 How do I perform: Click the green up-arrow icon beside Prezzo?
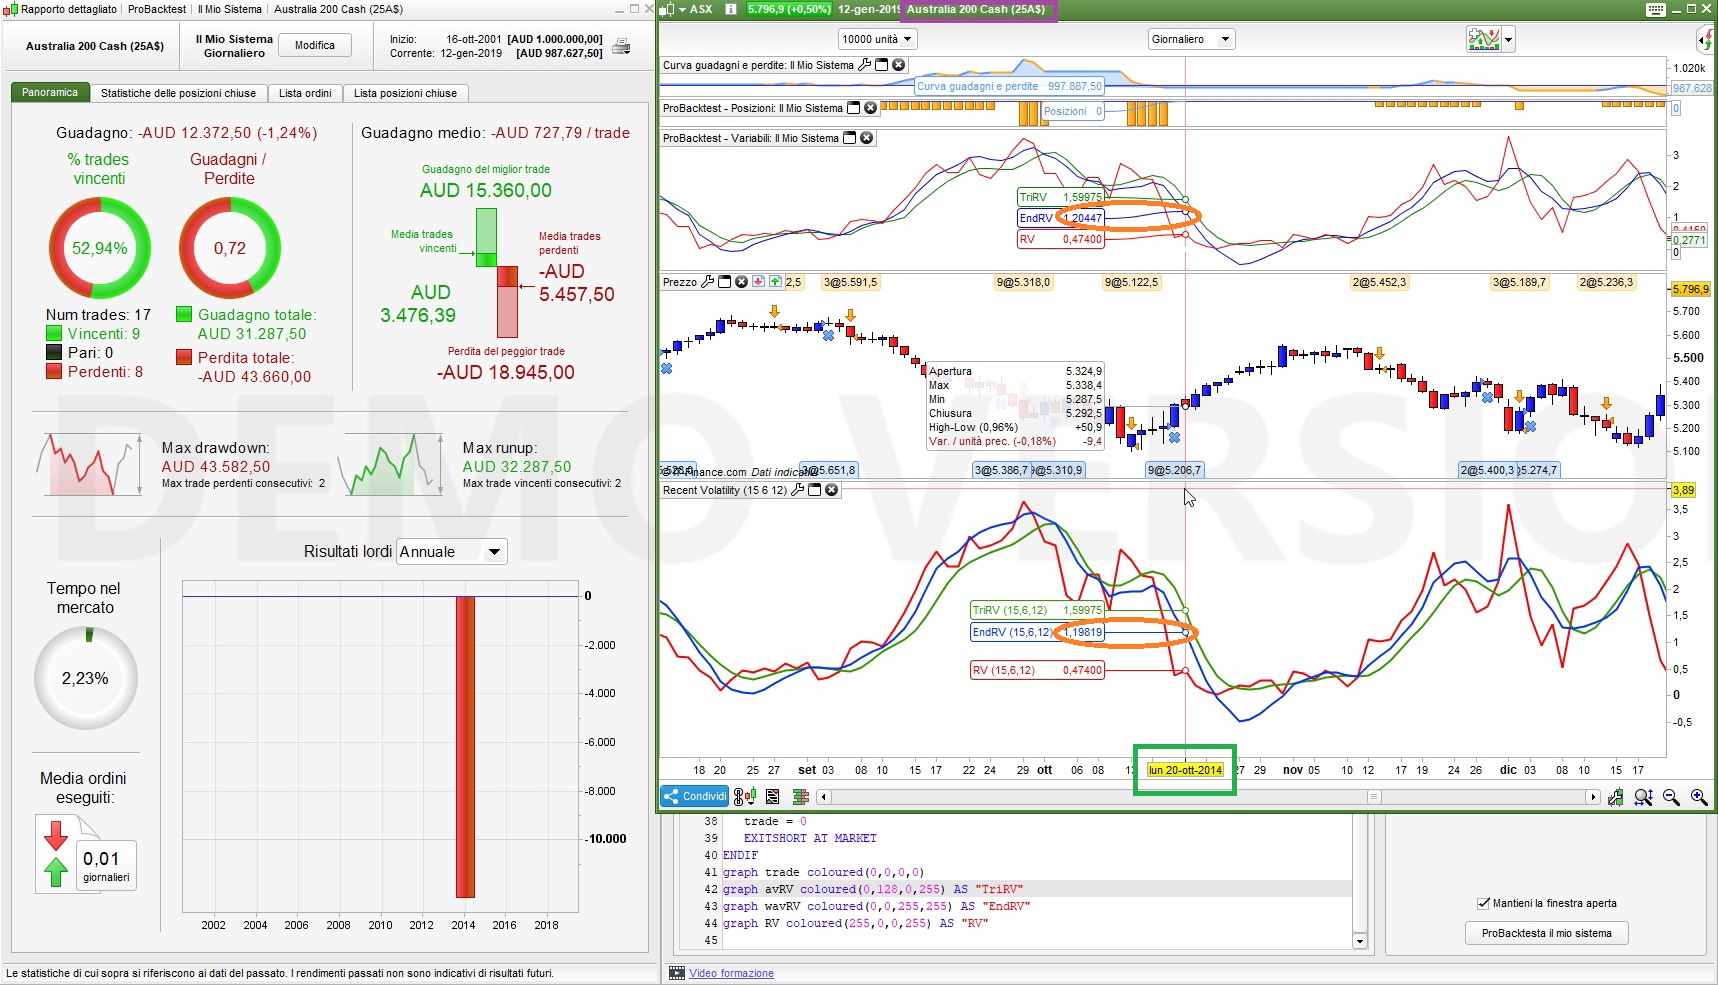776,282
